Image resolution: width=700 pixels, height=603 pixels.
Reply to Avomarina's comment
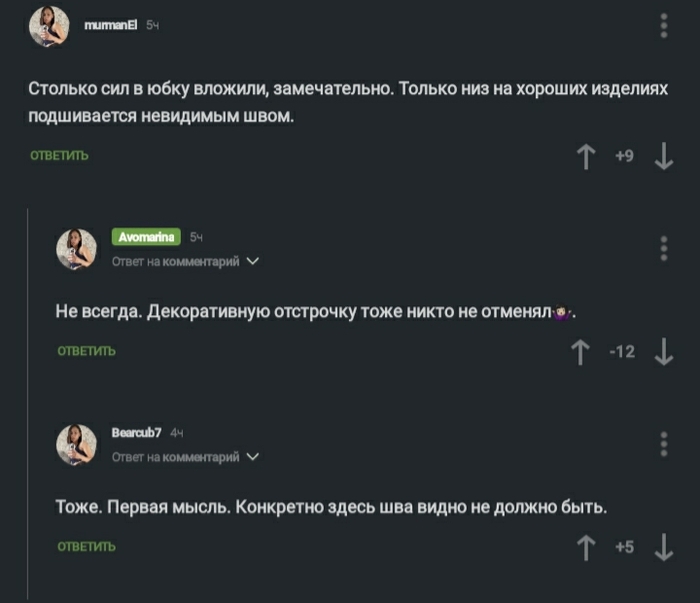(86, 351)
